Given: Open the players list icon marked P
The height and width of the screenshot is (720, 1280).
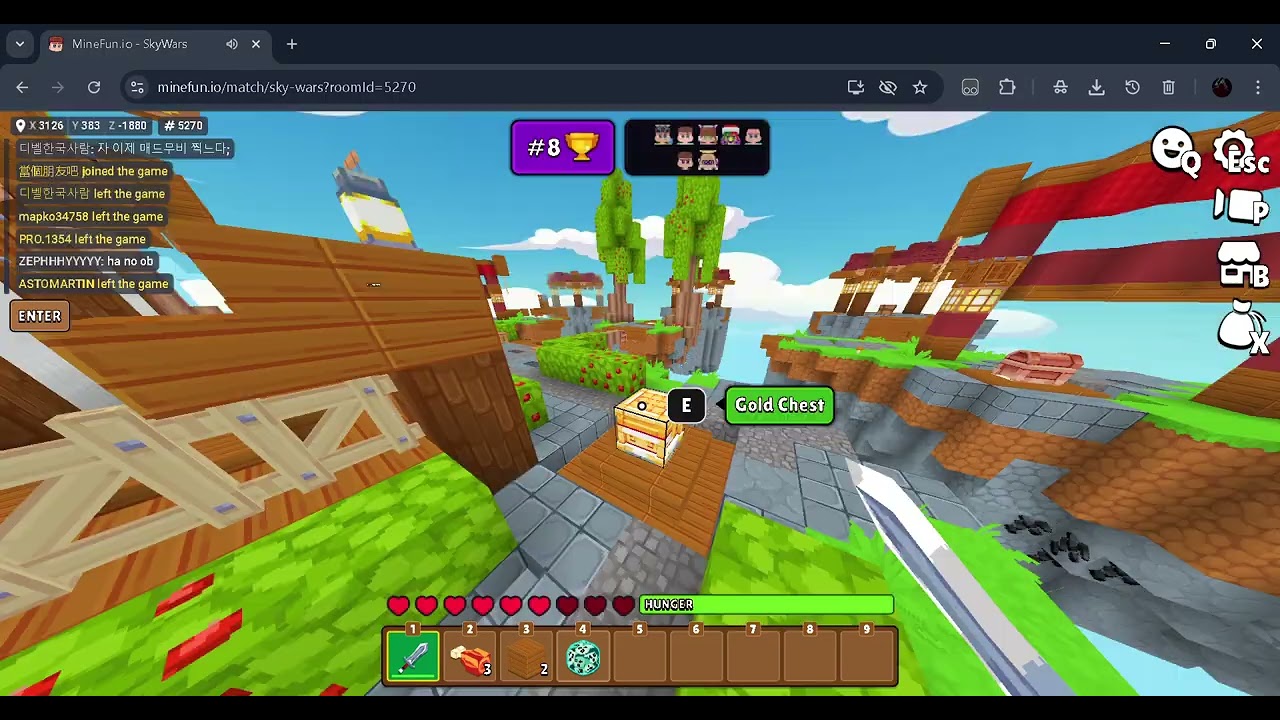Looking at the screenshot, I should pyautogui.click(x=1241, y=207).
